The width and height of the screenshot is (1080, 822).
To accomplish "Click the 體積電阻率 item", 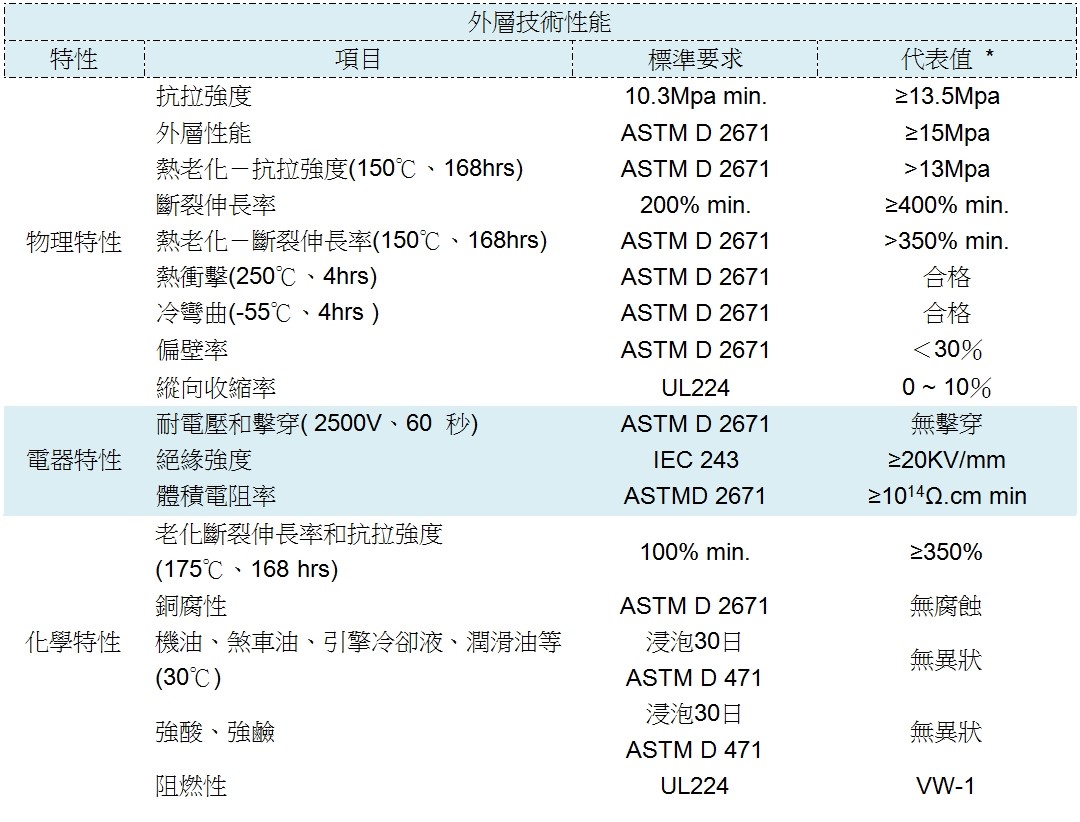I will tap(216, 496).
